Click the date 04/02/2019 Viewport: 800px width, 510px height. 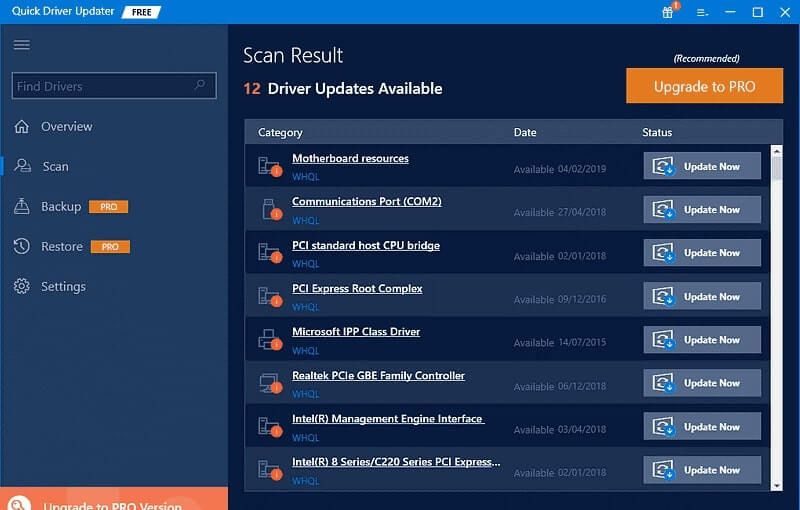(x=582, y=169)
